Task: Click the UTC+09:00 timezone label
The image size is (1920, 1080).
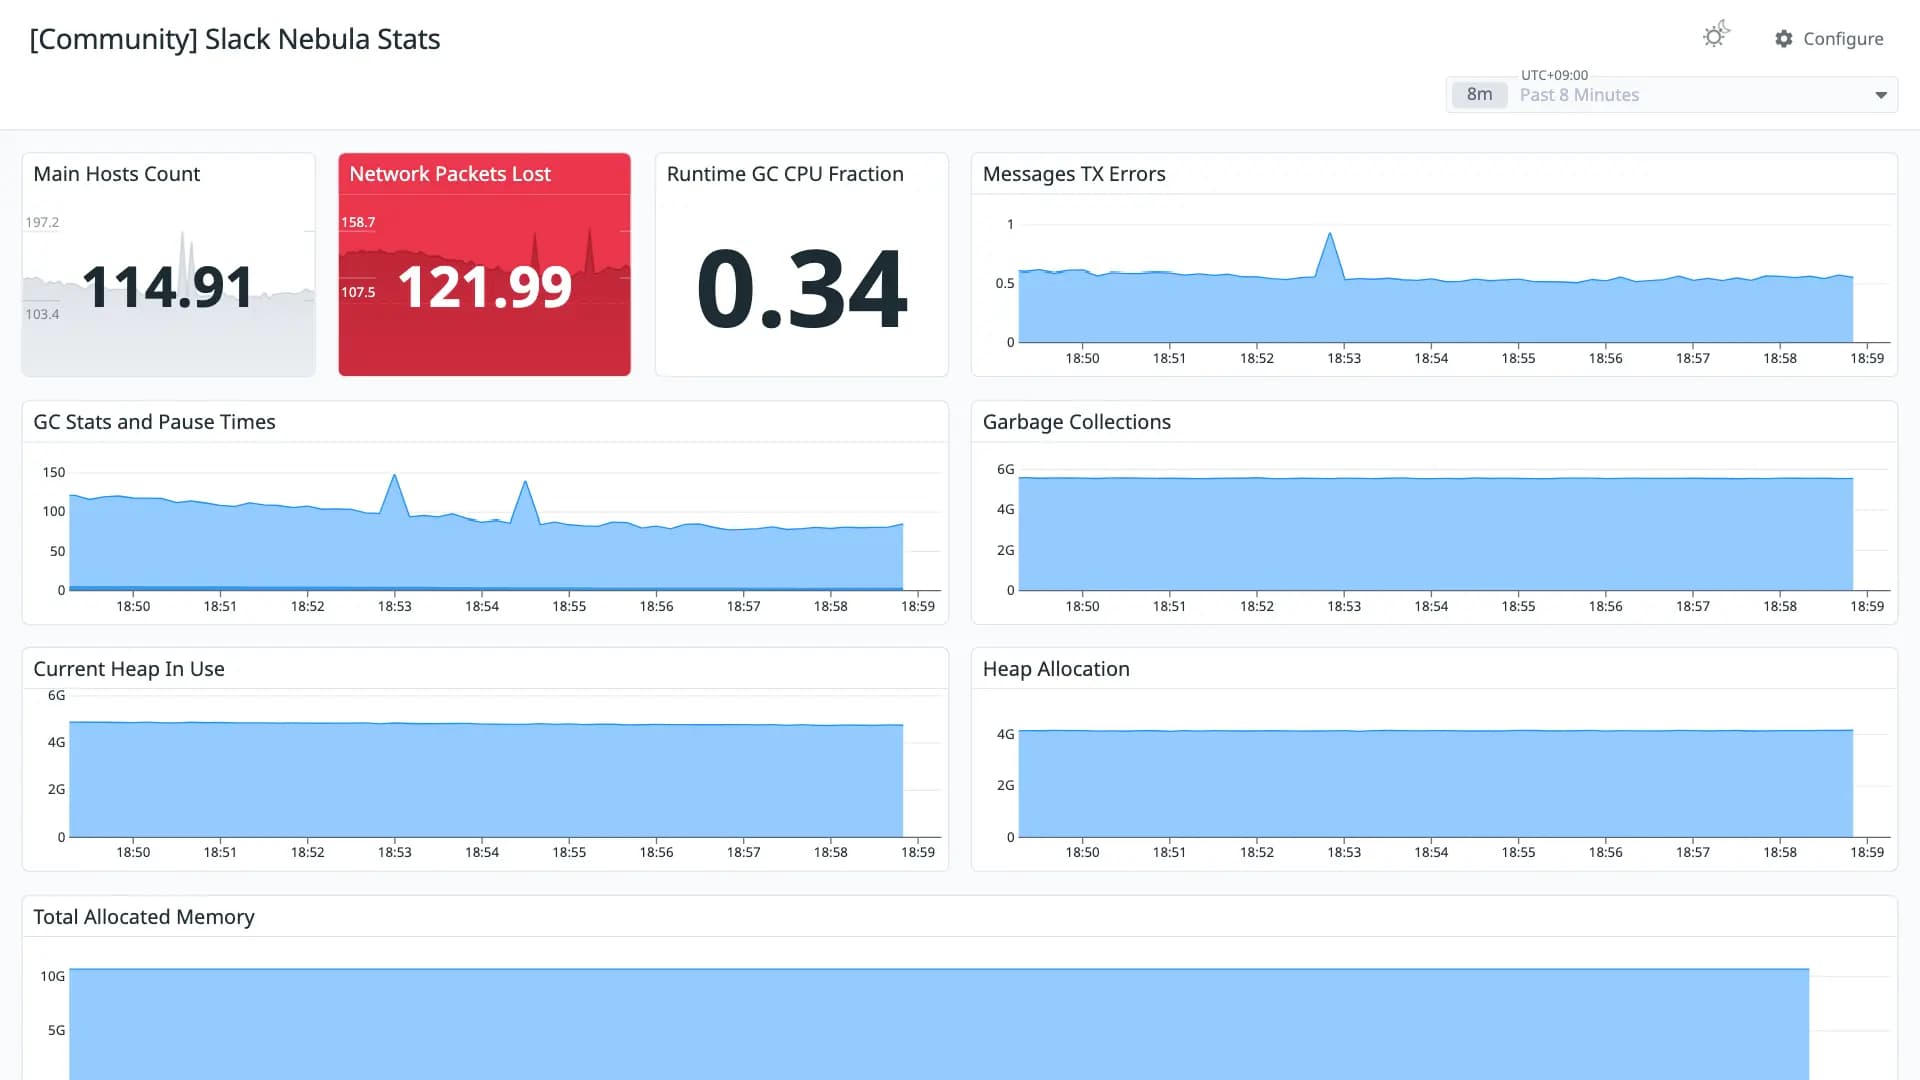Action: pyautogui.click(x=1554, y=75)
